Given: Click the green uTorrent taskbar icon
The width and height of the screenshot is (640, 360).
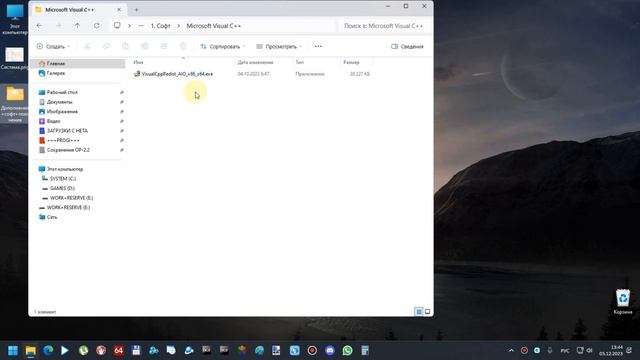Looking at the screenshot, I should click(83, 350).
